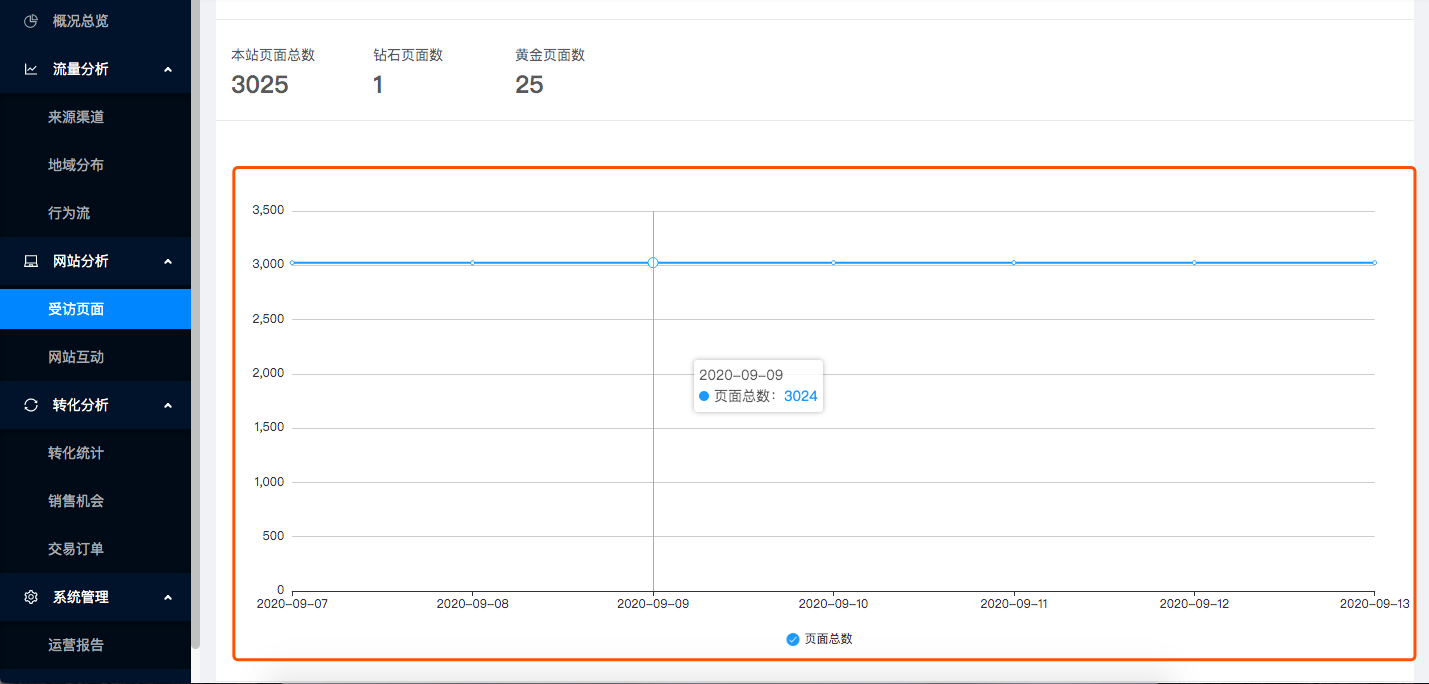Click the 流量分析 line chart icon
The image size is (1429, 684).
[31, 69]
